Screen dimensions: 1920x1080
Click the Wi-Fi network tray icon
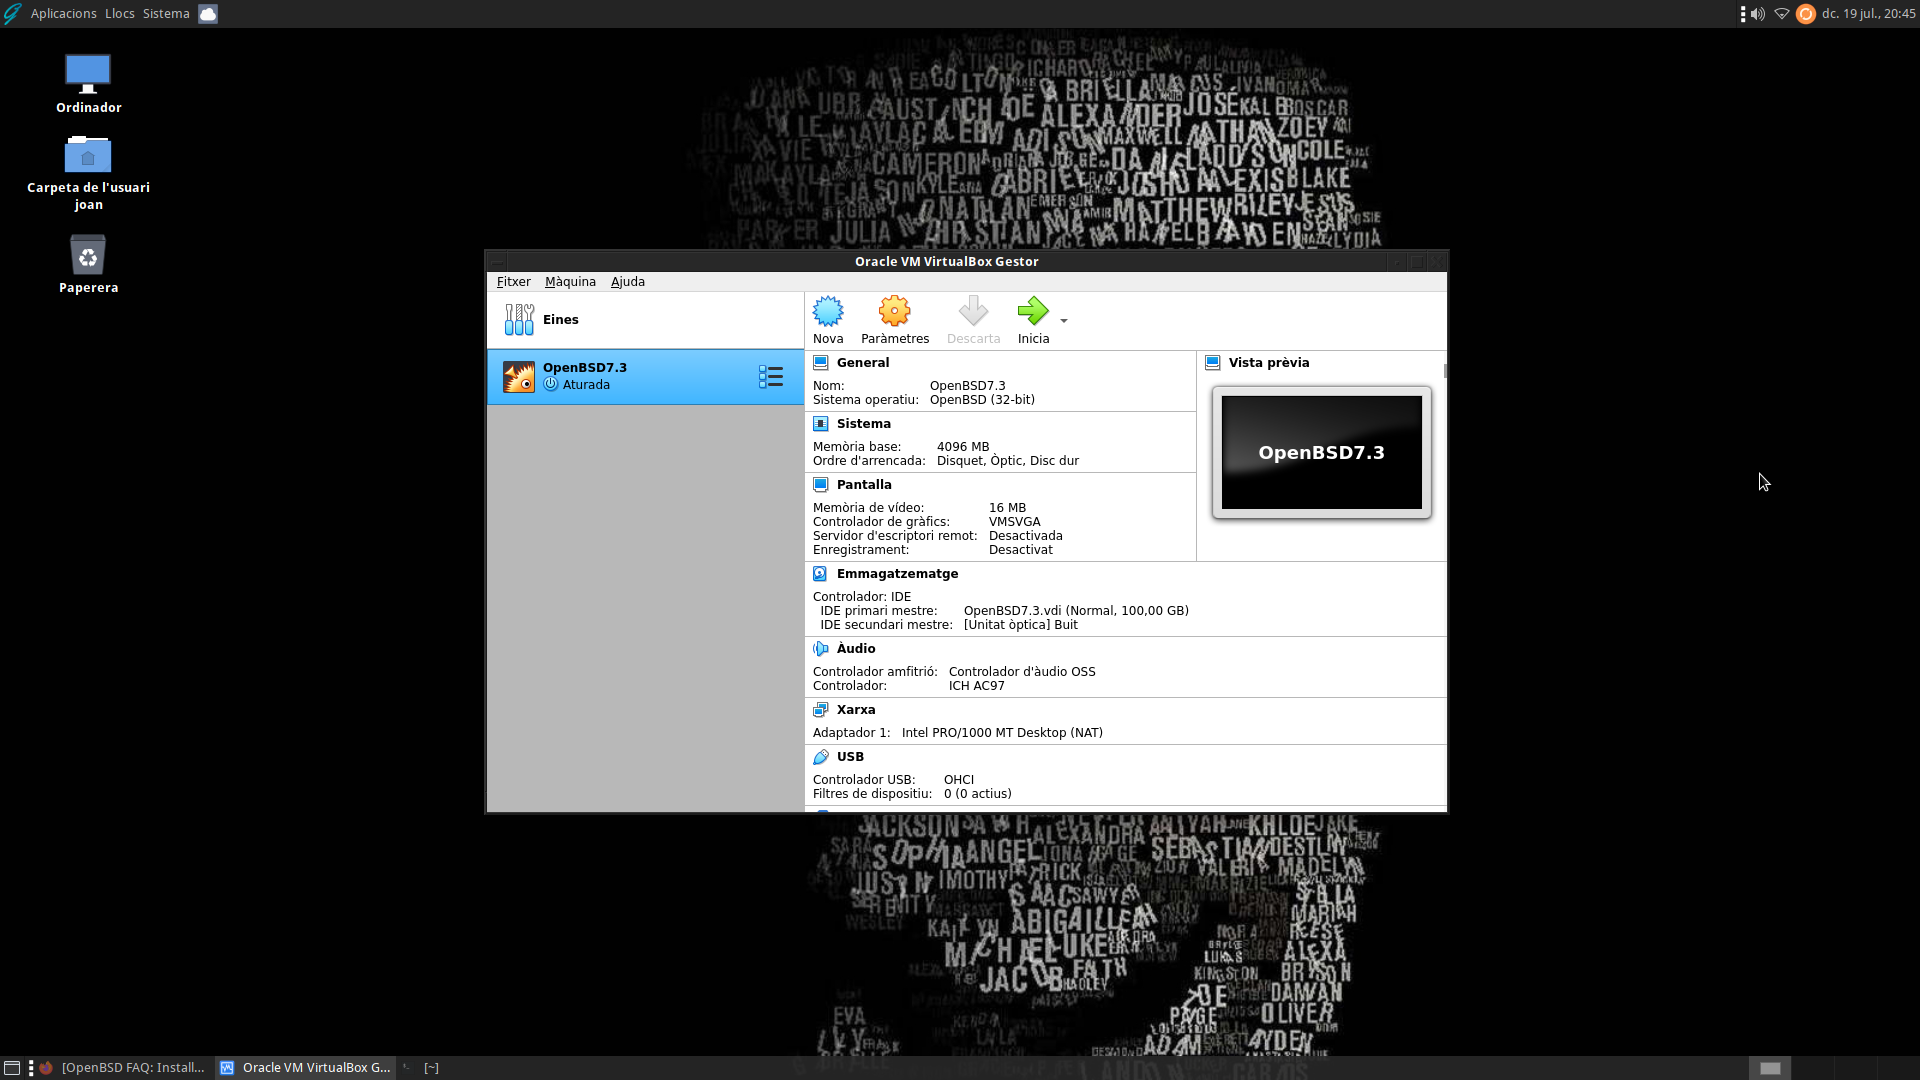1782,14
